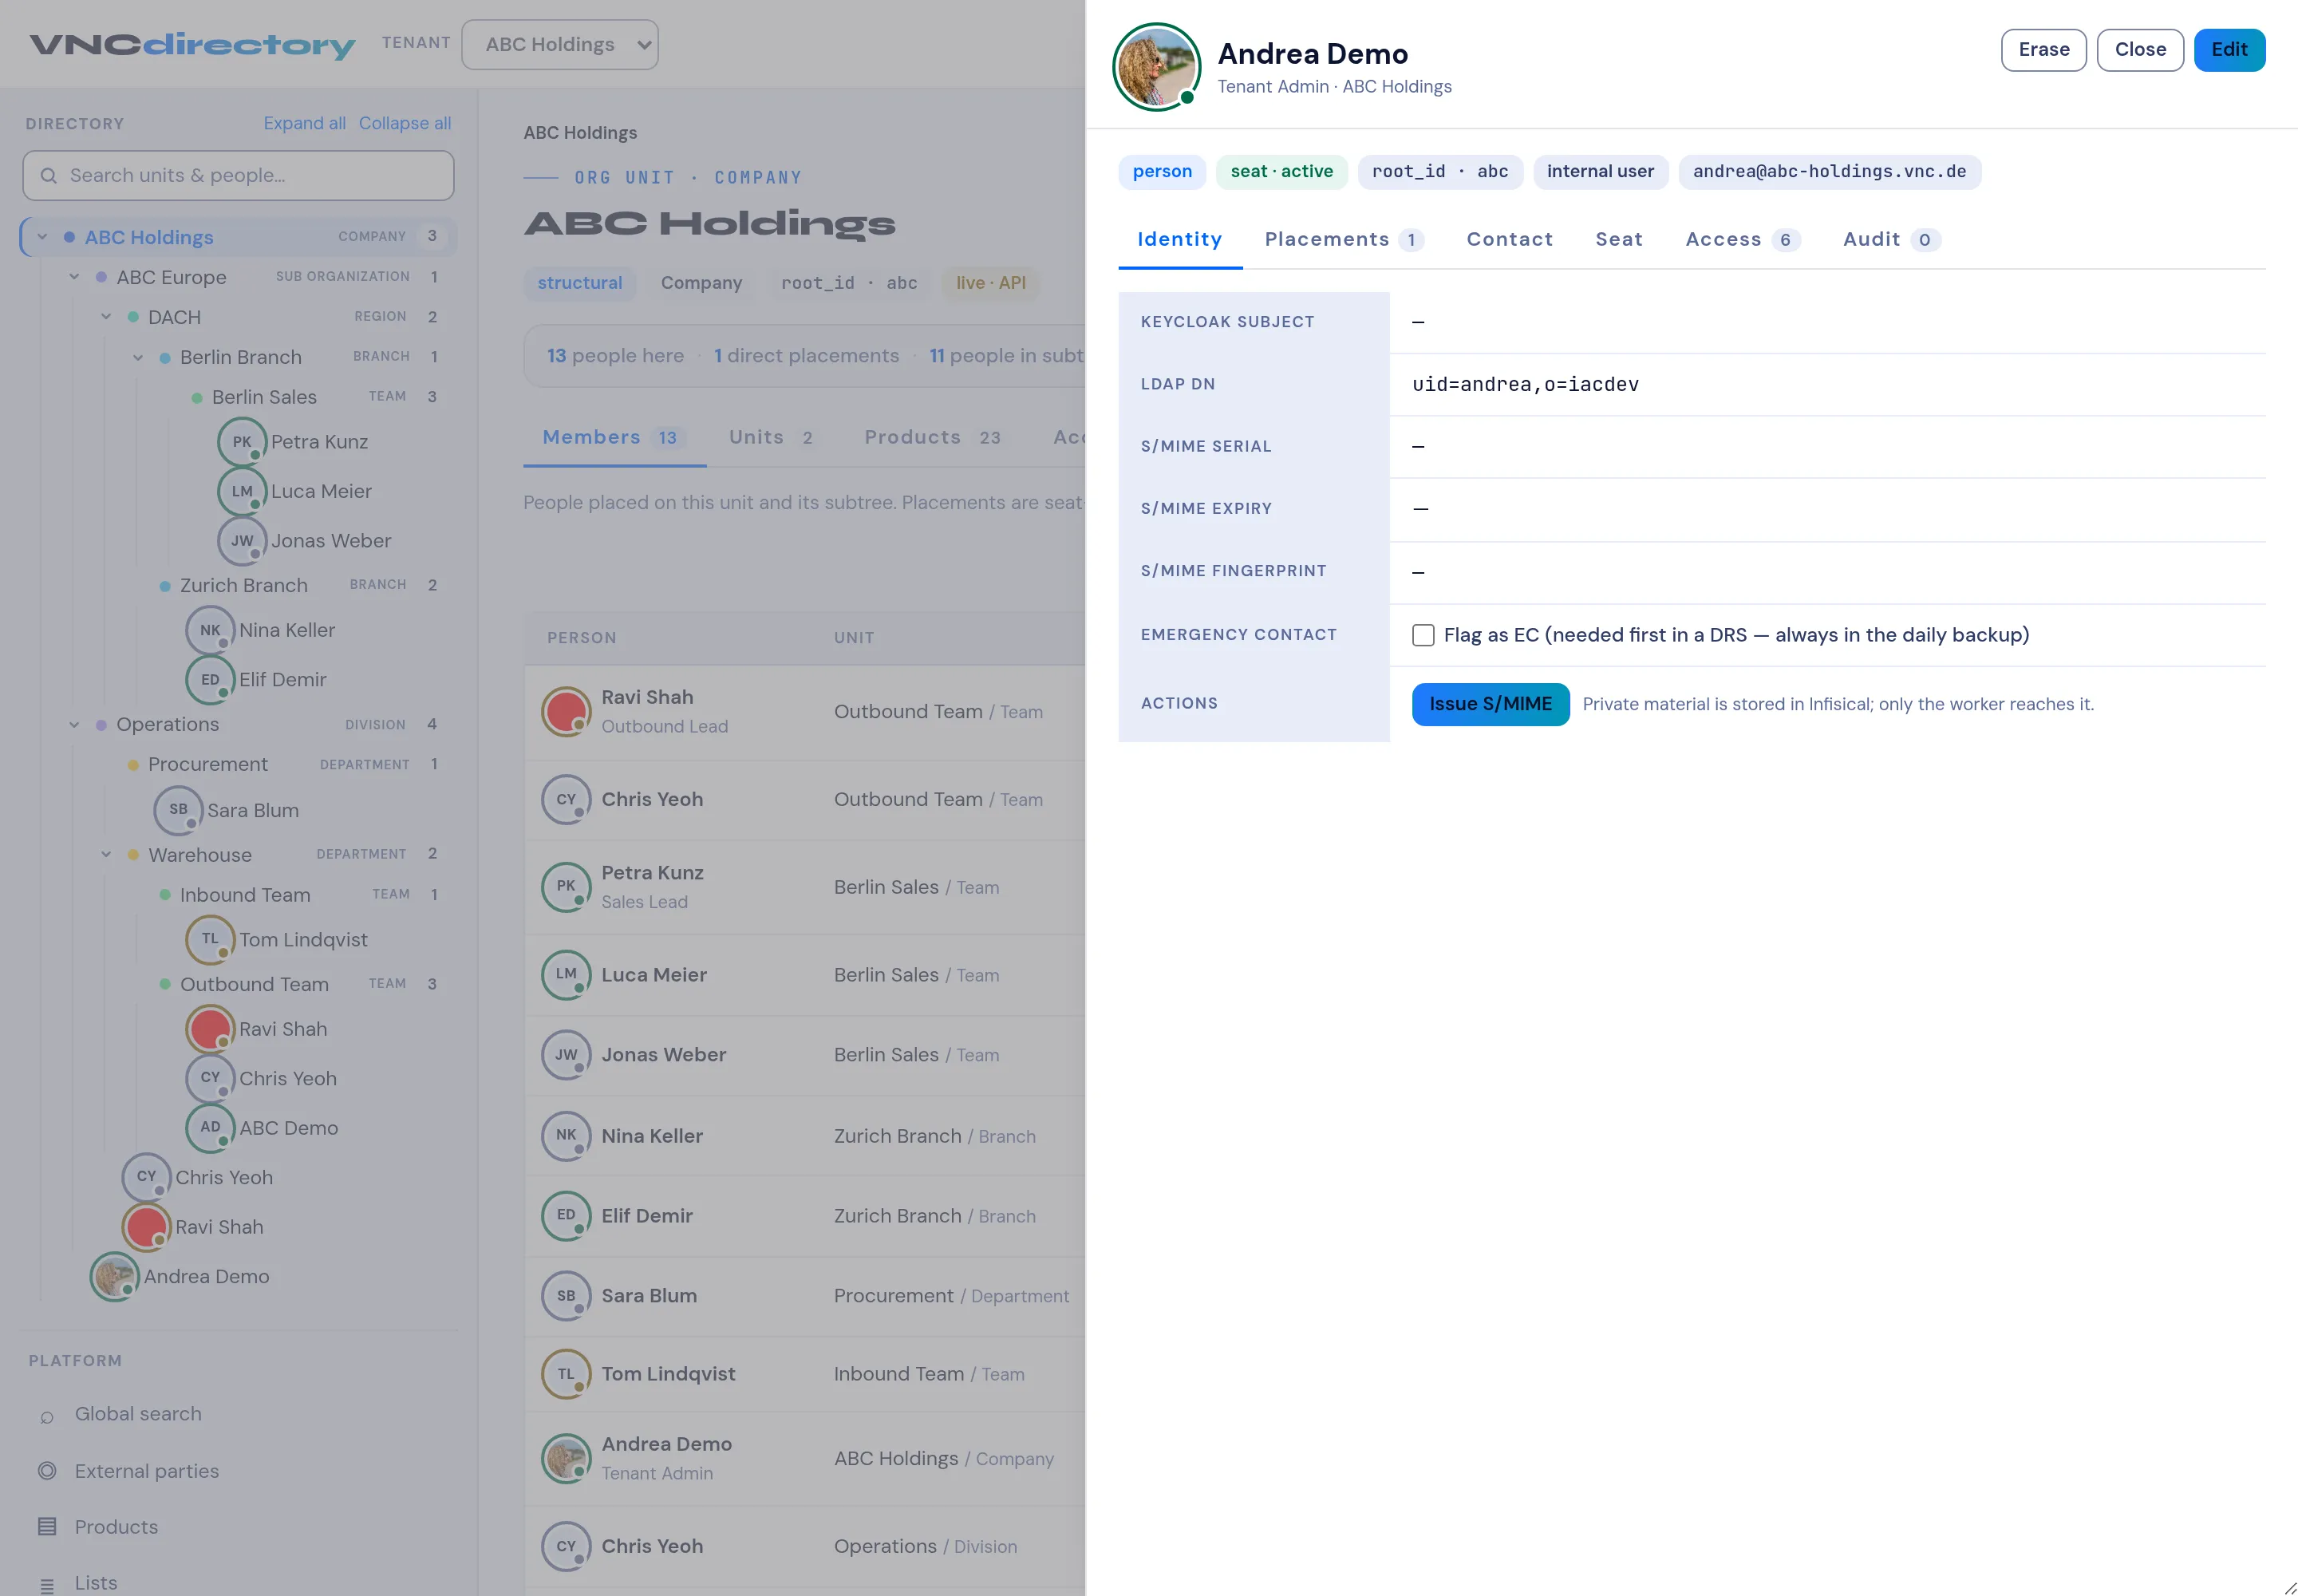The height and width of the screenshot is (1596, 2298).
Task: Collapse the DACH region chevron
Action: [x=106, y=317]
